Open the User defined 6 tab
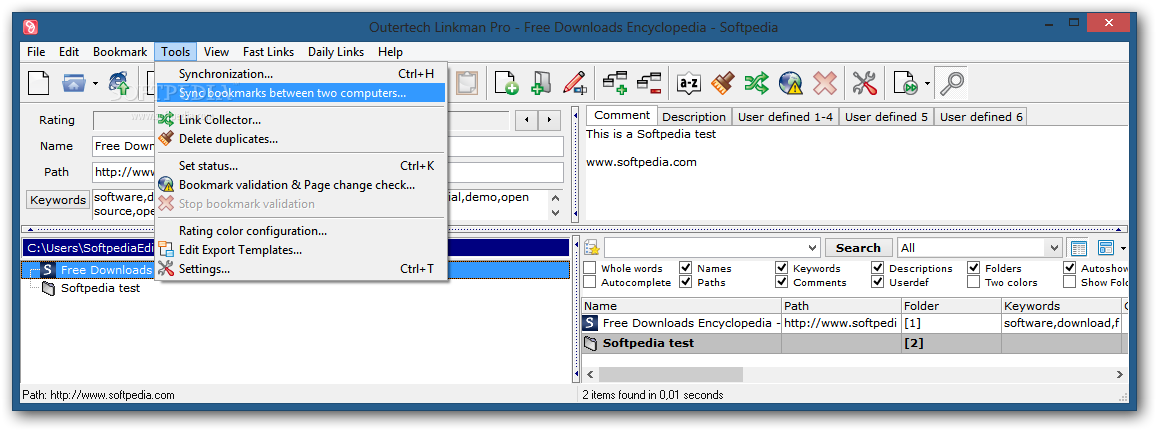Screen dimensions: 1157x431 coord(981,117)
